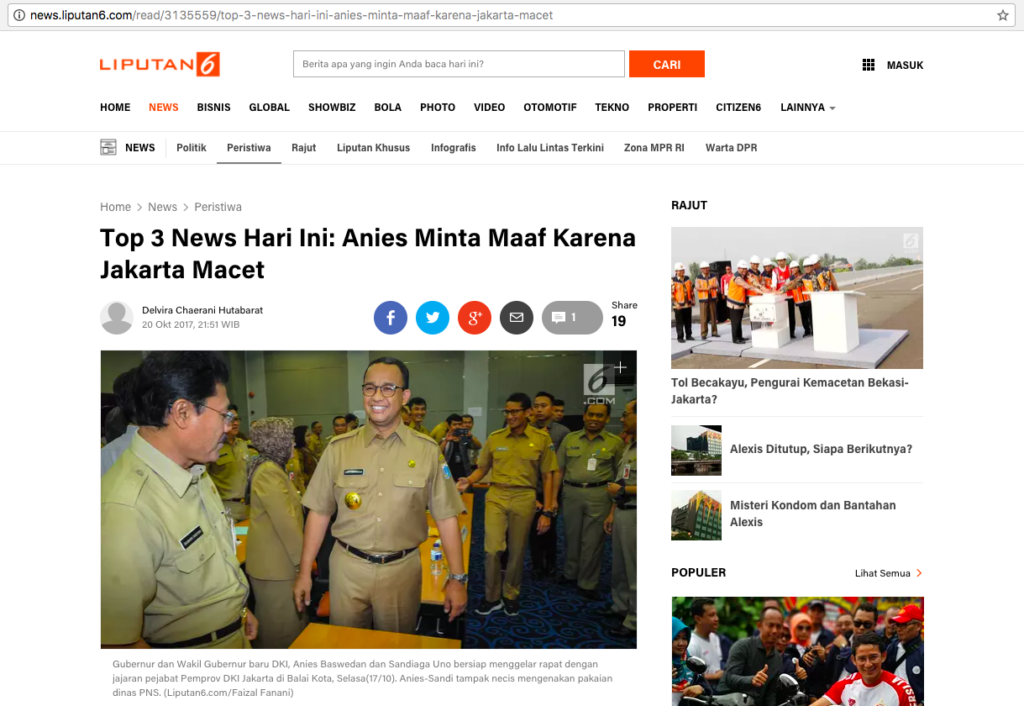1024x706 pixels.
Task: Switch to the Politik sub-tab
Action: click(191, 147)
